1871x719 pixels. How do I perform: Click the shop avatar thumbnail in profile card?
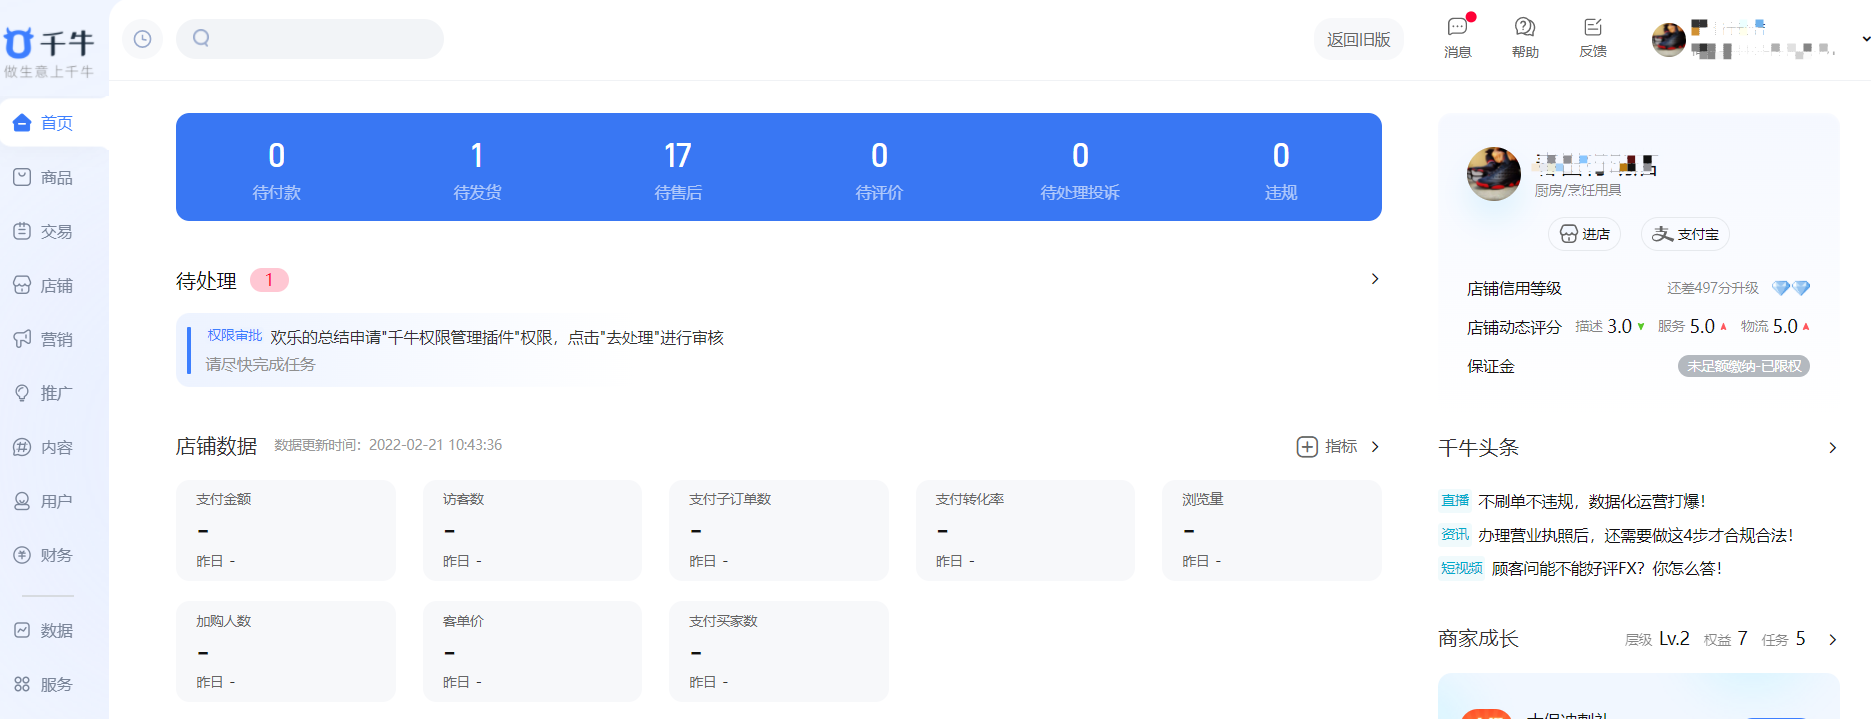pyautogui.click(x=1494, y=174)
